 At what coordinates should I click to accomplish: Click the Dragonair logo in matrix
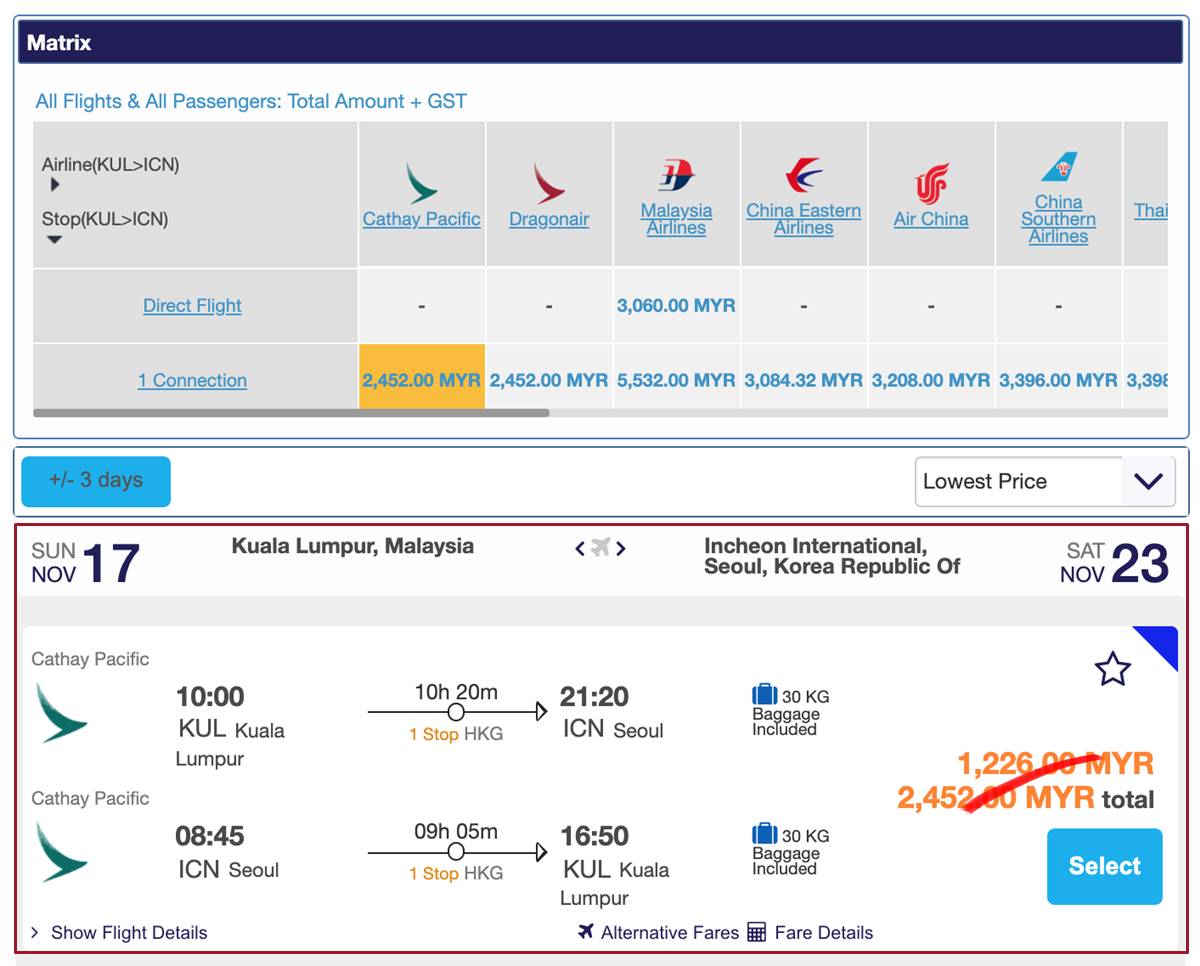point(548,183)
